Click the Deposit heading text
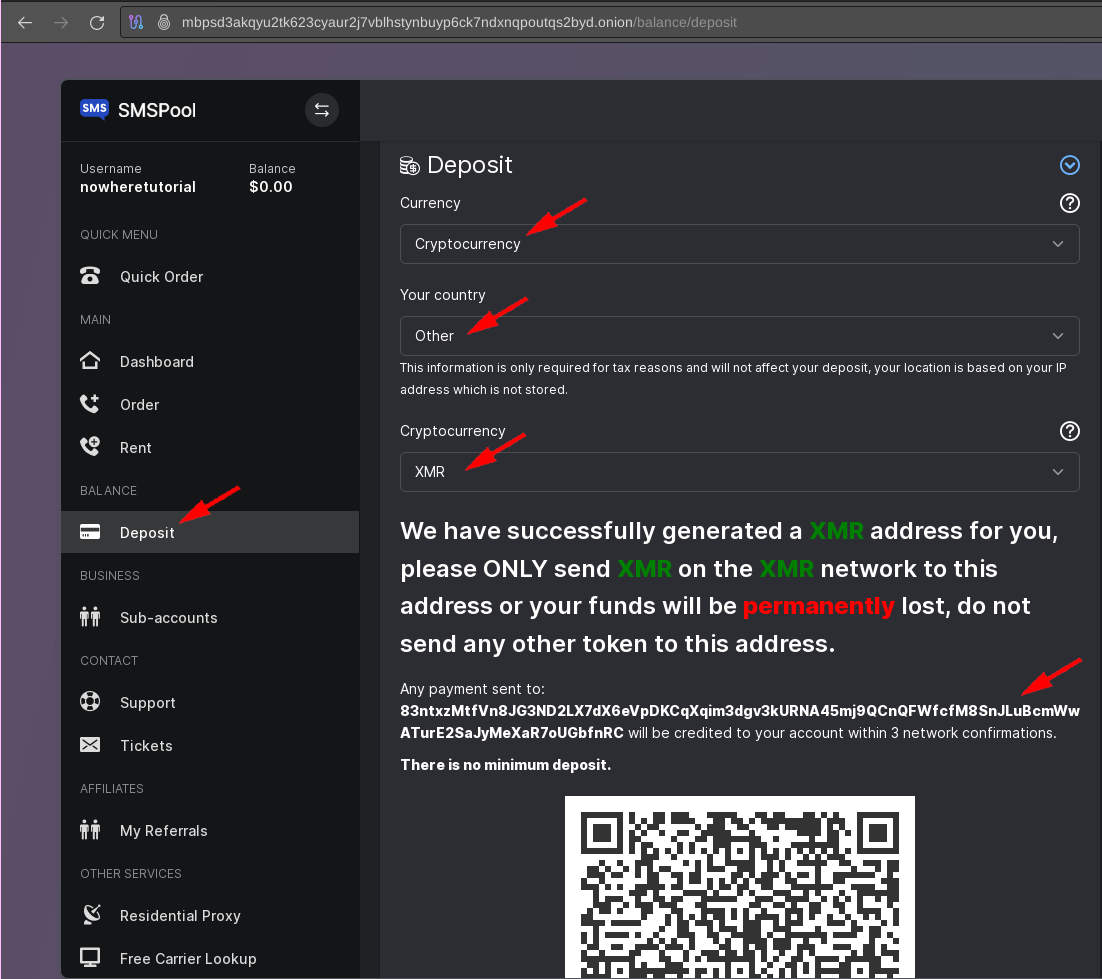The height and width of the screenshot is (979, 1102). (x=469, y=165)
